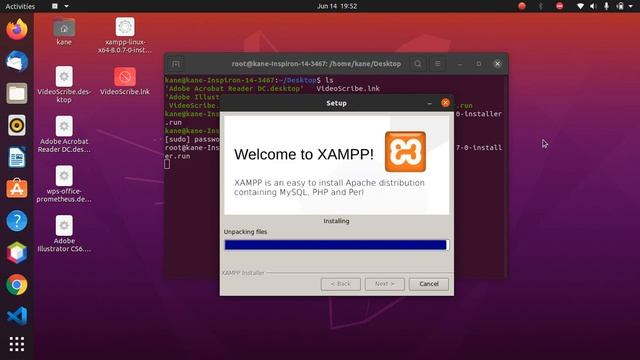This screenshot has width=640, height=360.
Task: Click the new tab icon in terminal
Action: click(x=176, y=64)
